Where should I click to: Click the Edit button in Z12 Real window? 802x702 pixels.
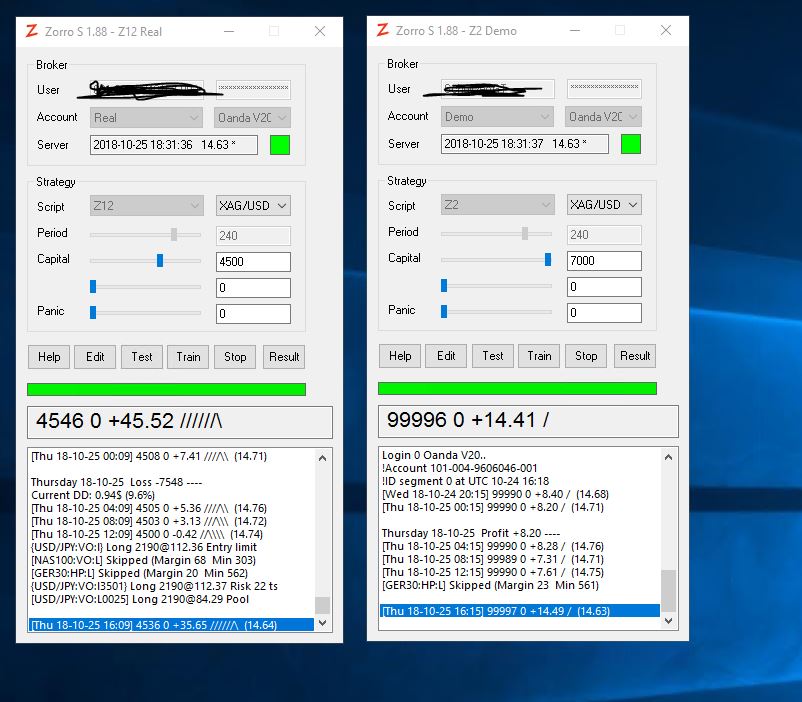95,357
